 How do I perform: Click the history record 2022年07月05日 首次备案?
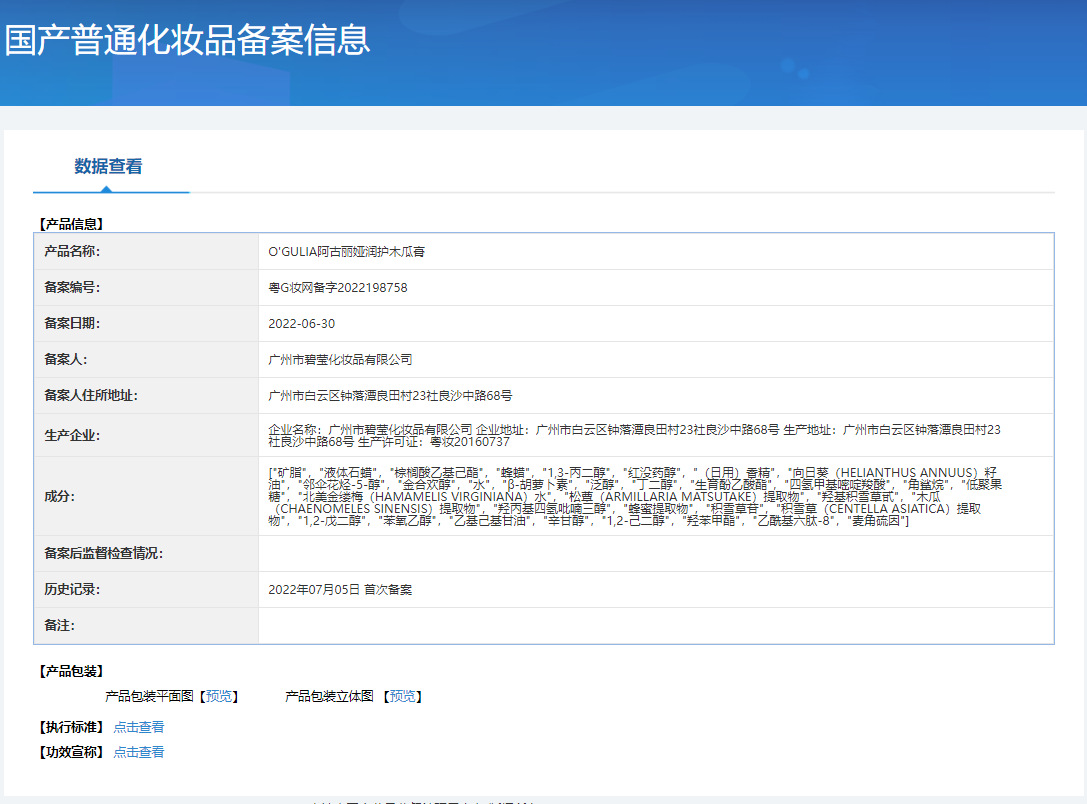coord(340,590)
